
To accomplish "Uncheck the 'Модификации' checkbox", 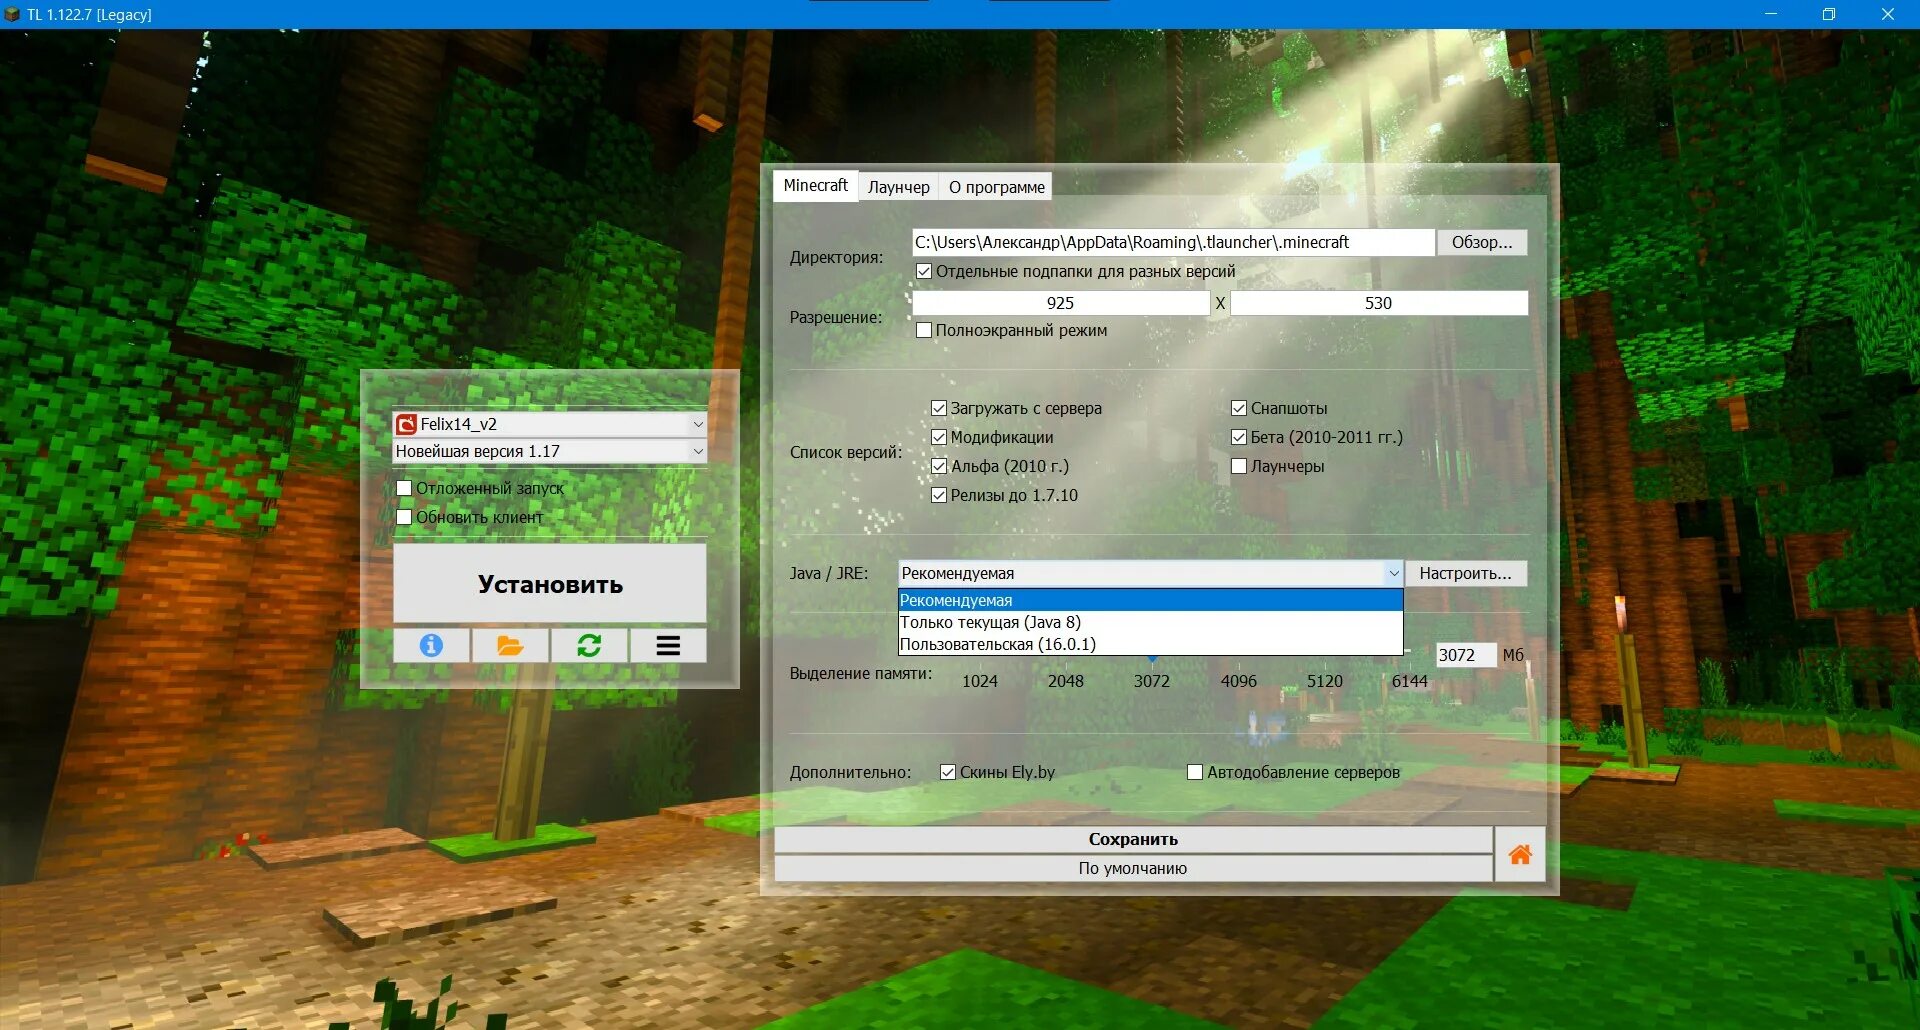I will tap(939, 437).
